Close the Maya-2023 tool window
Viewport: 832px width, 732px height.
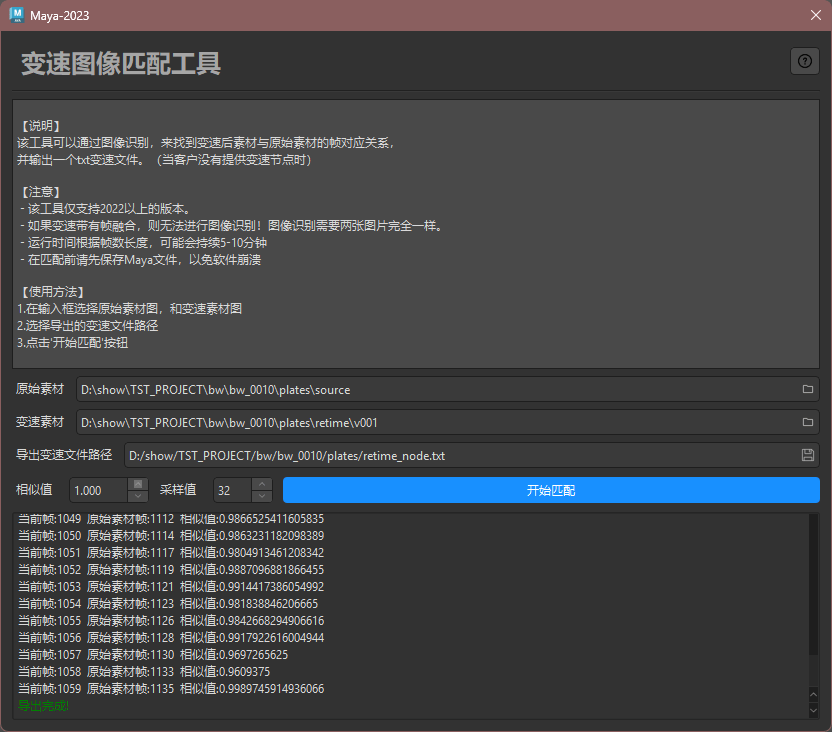814,14
